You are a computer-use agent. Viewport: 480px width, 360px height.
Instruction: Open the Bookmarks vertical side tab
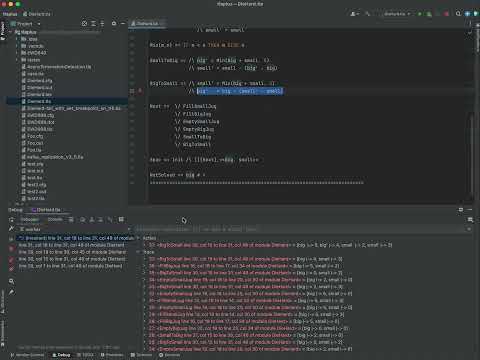click(3, 333)
